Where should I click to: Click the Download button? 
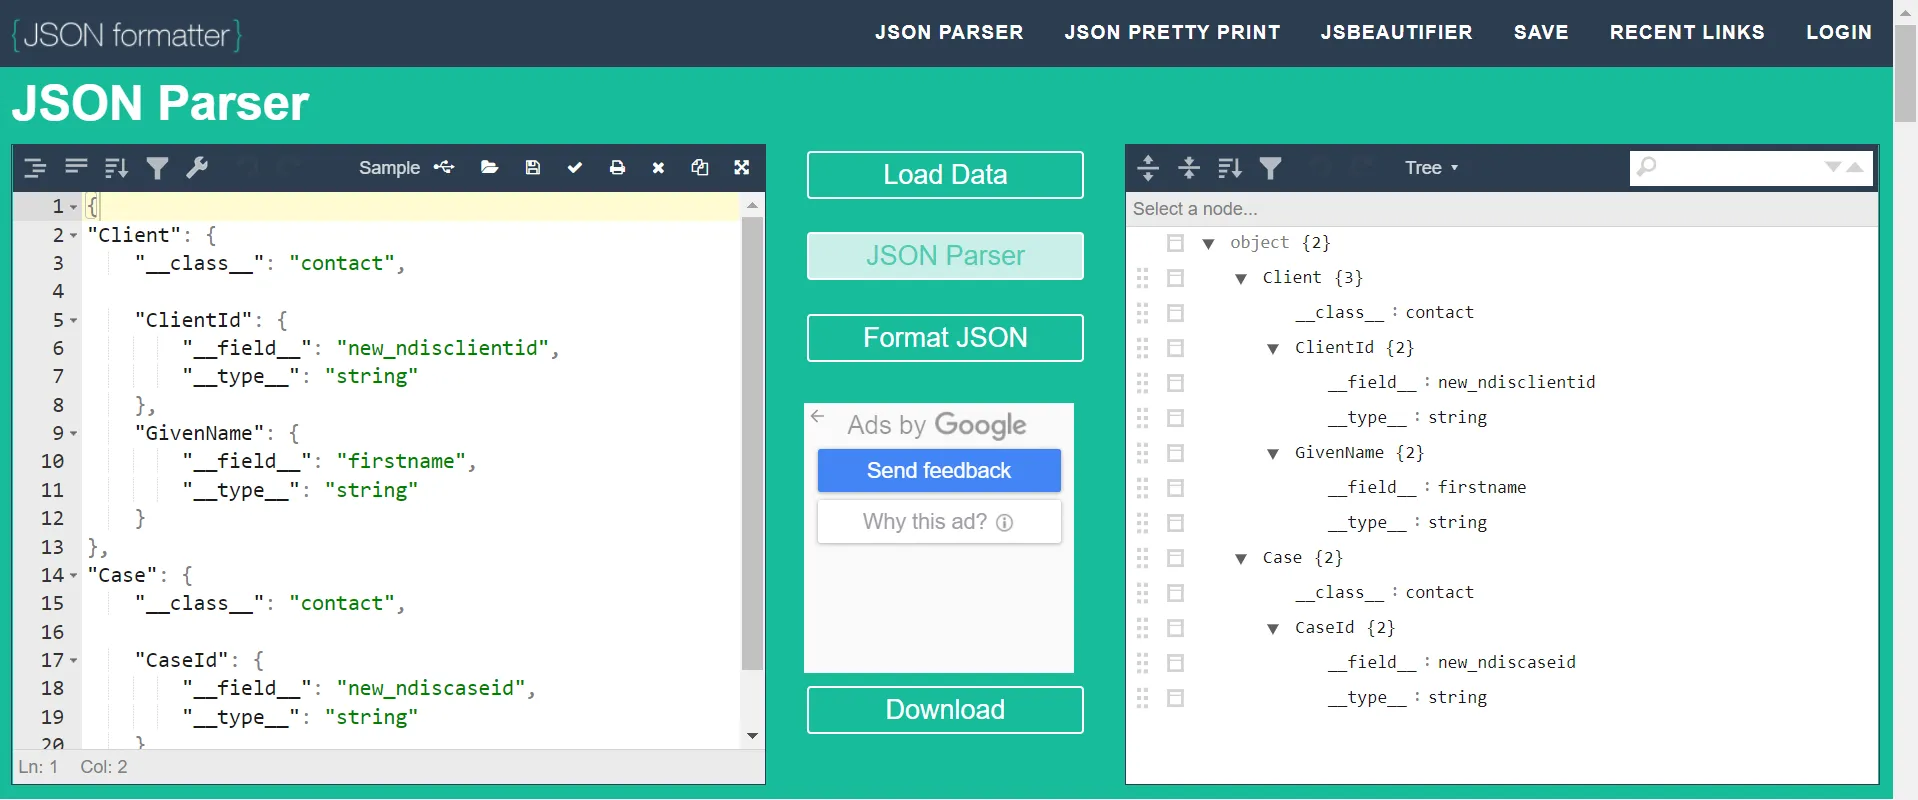coord(945,710)
